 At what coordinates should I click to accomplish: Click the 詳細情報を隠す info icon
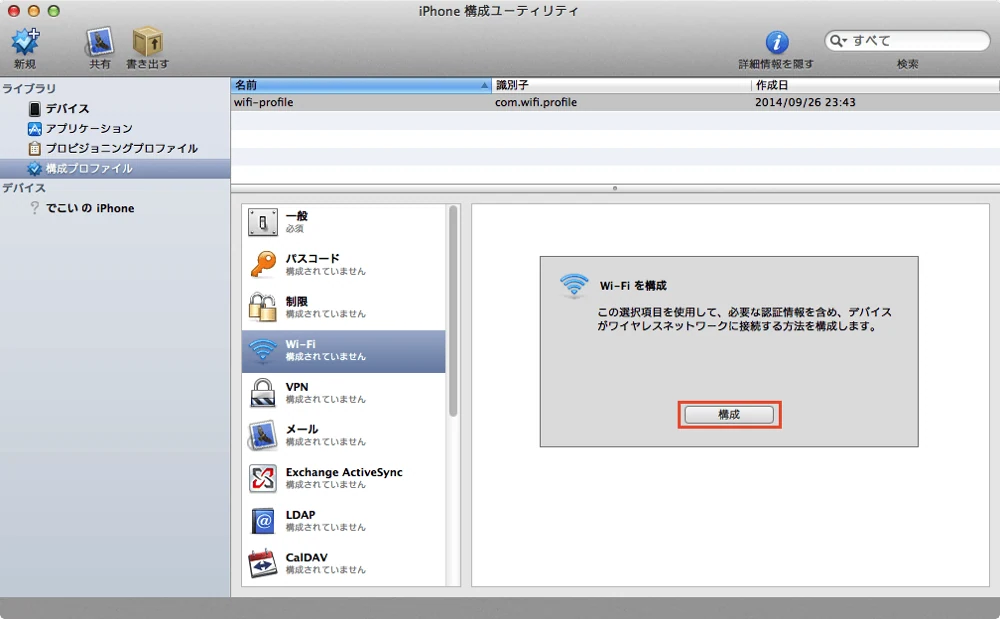[x=776, y=43]
